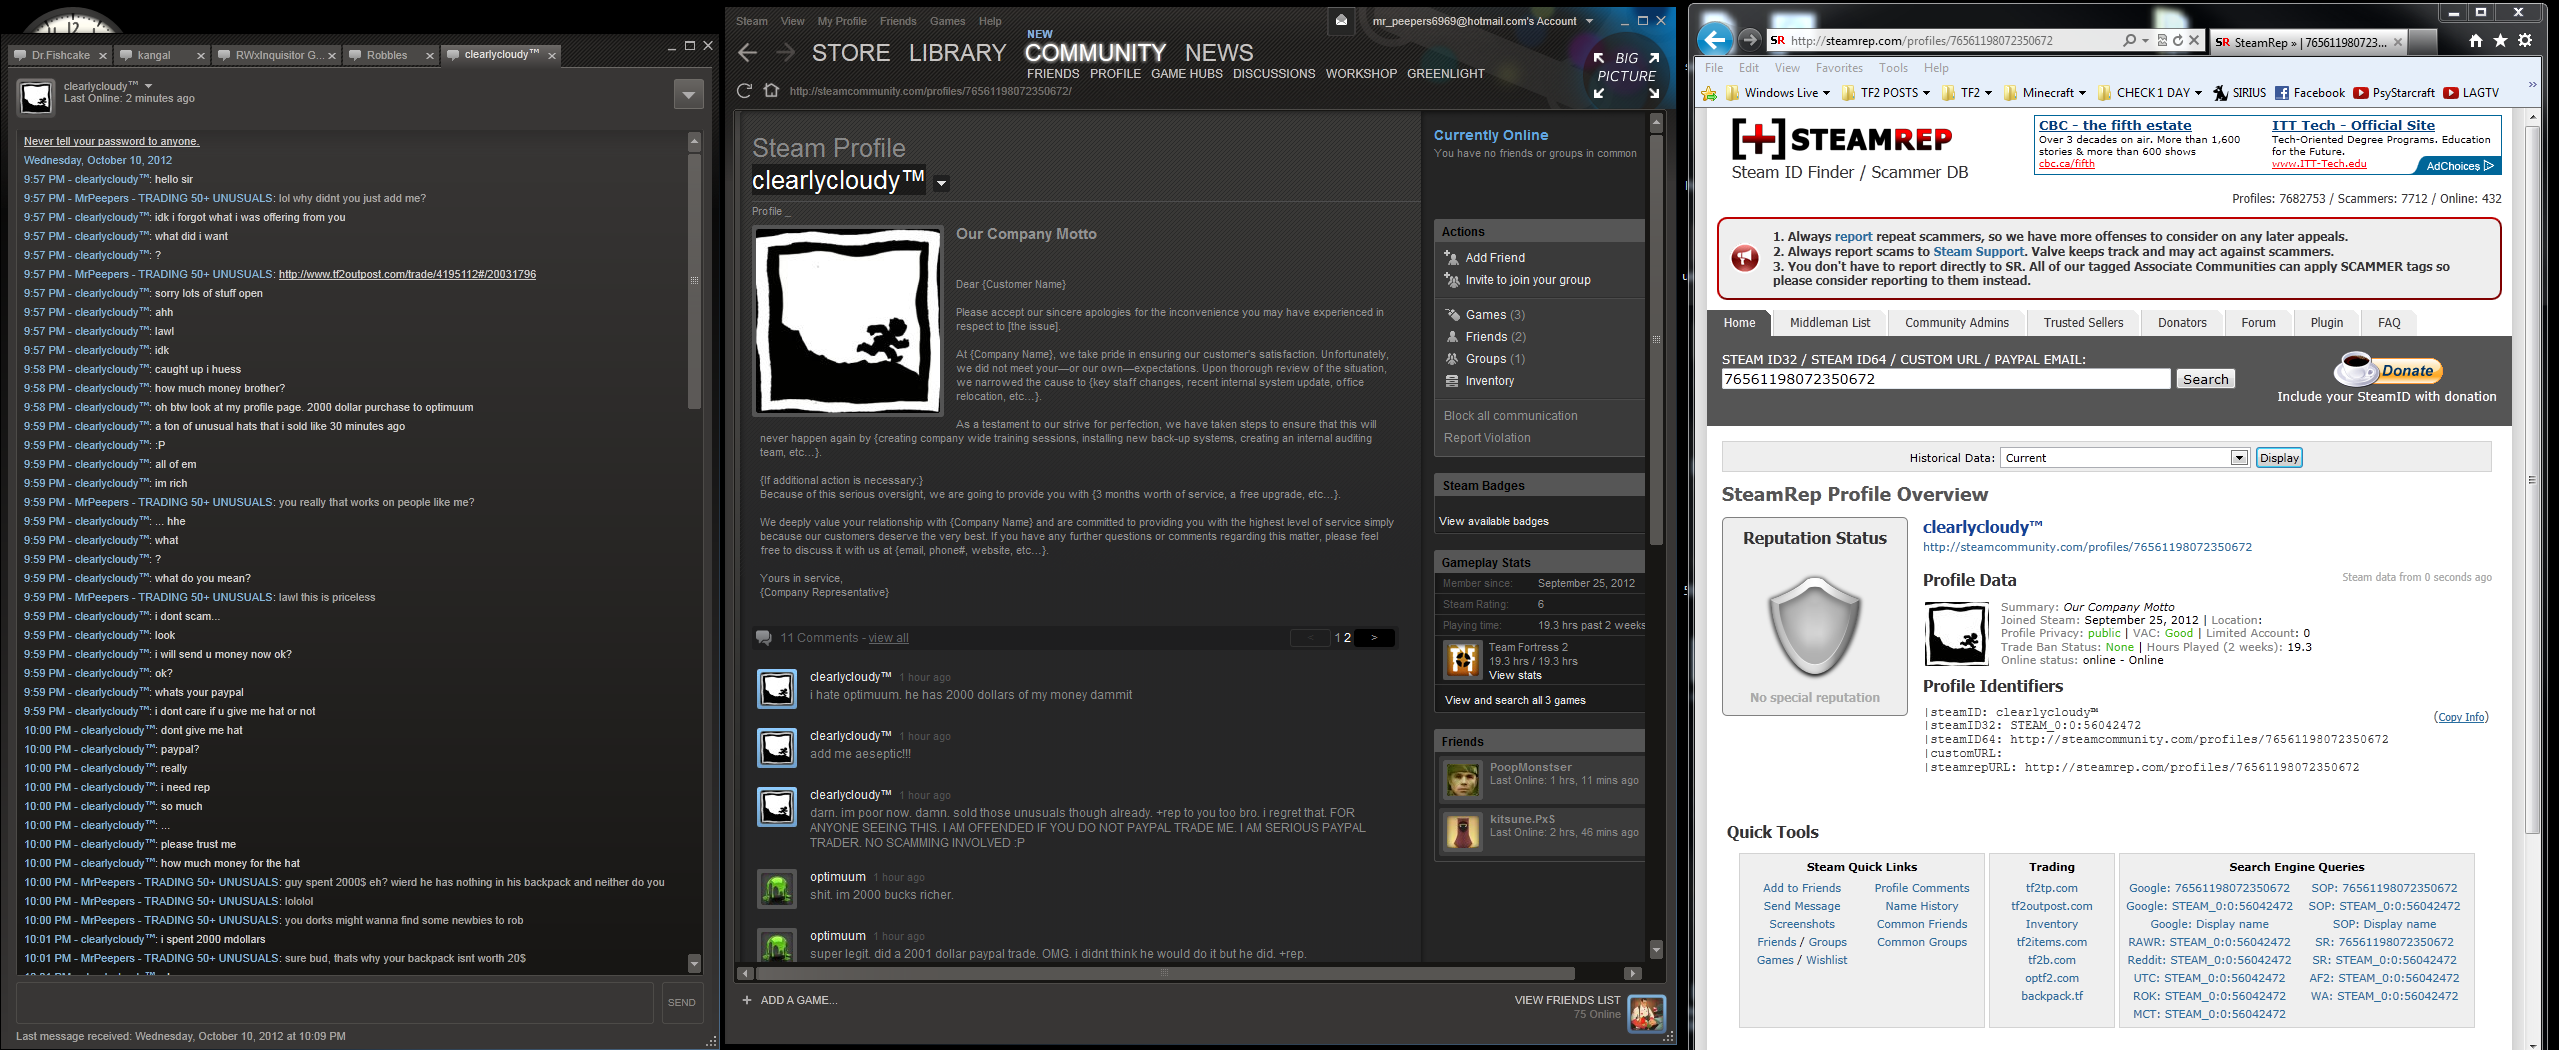Open the Internet Explorer favorites star

(2500, 41)
